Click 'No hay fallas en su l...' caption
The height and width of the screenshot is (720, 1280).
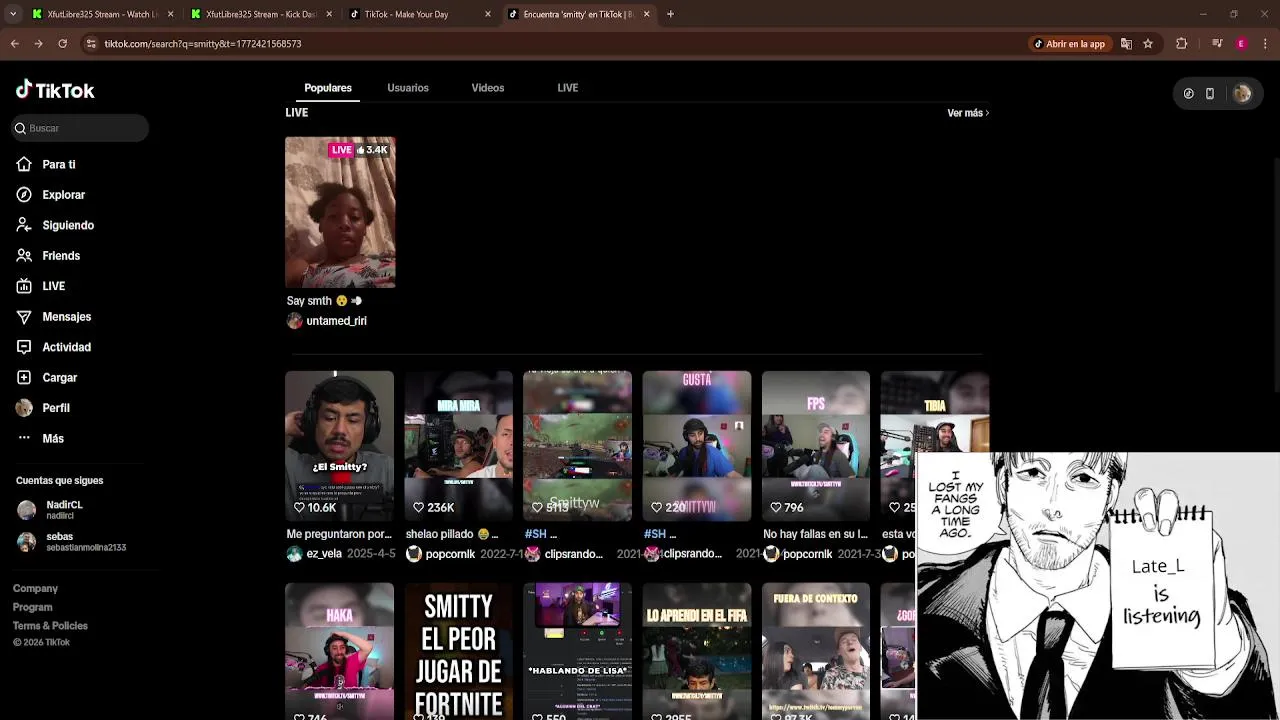816,534
